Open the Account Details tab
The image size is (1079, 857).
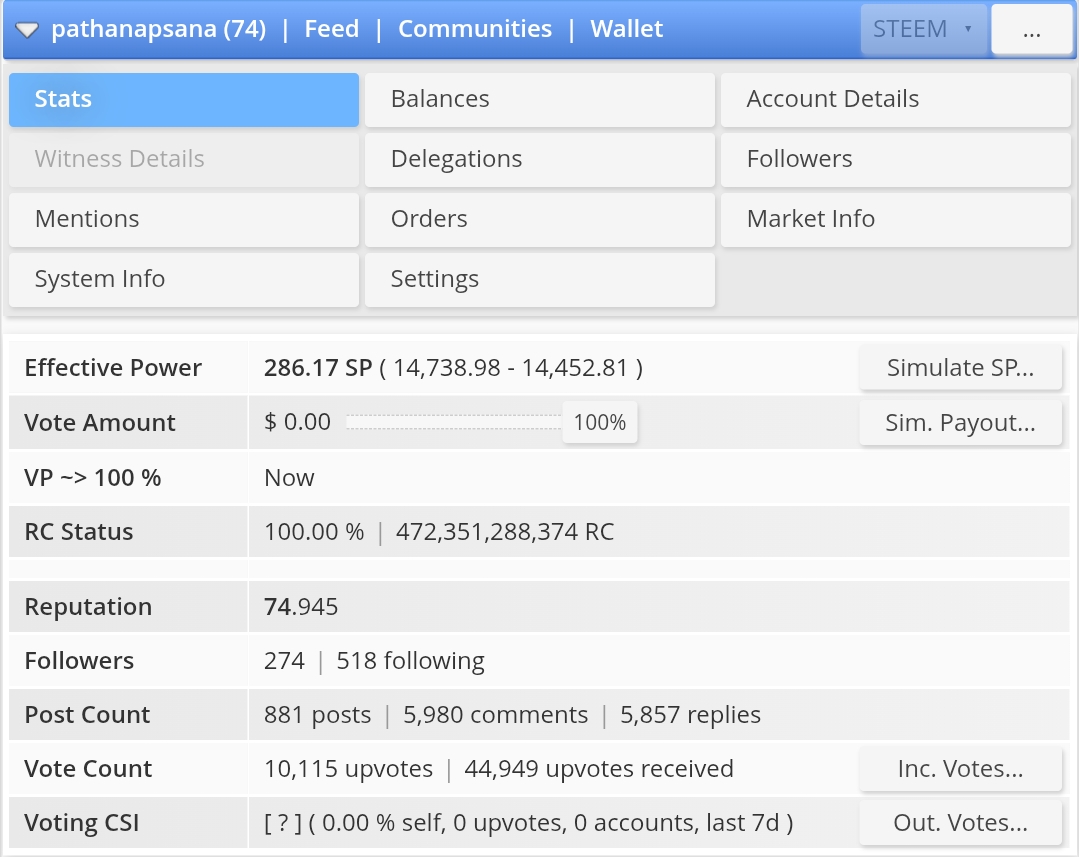tap(895, 99)
